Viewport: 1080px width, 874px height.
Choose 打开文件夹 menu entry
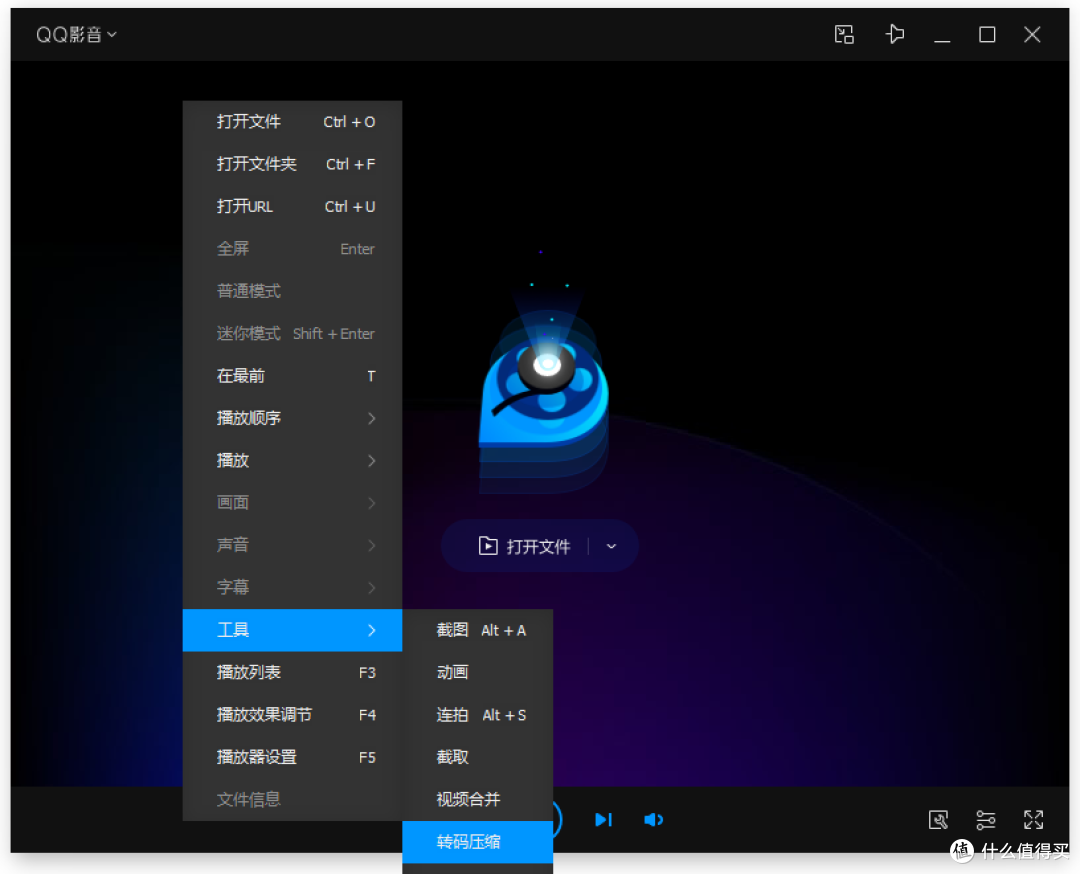[292, 164]
